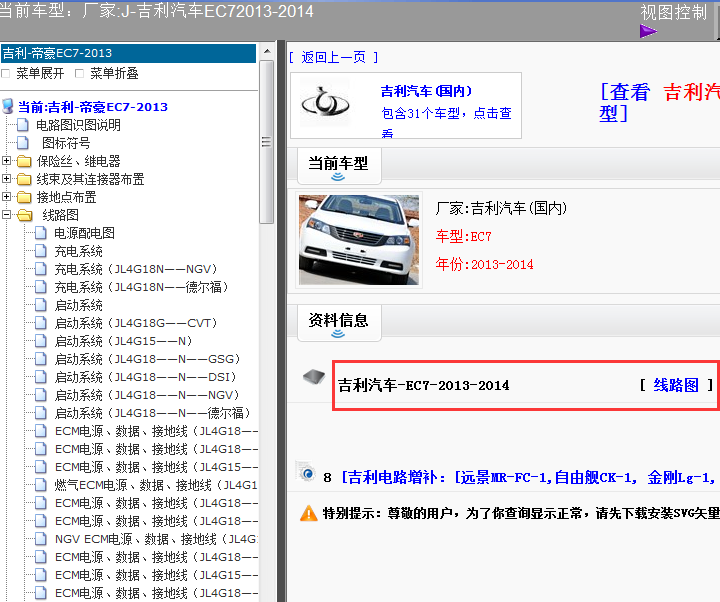Viewport: 720px width, 602px height.
Task: Click the wifi-style icon under 当前车型 tab
Action: point(338,177)
